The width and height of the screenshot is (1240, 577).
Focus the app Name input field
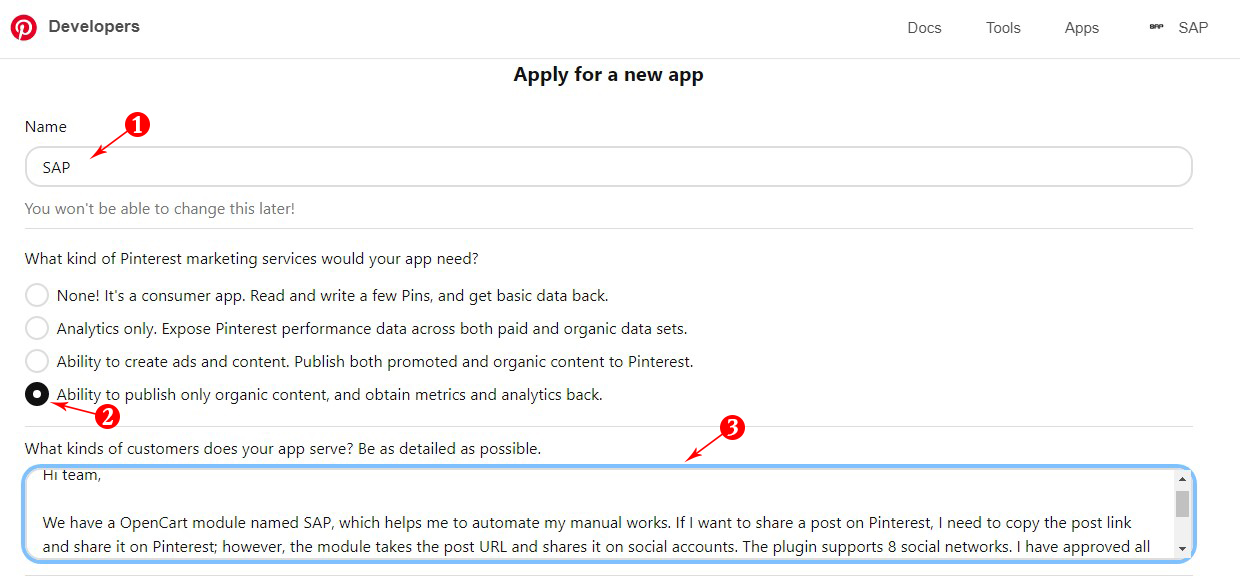pyautogui.click(x=609, y=167)
